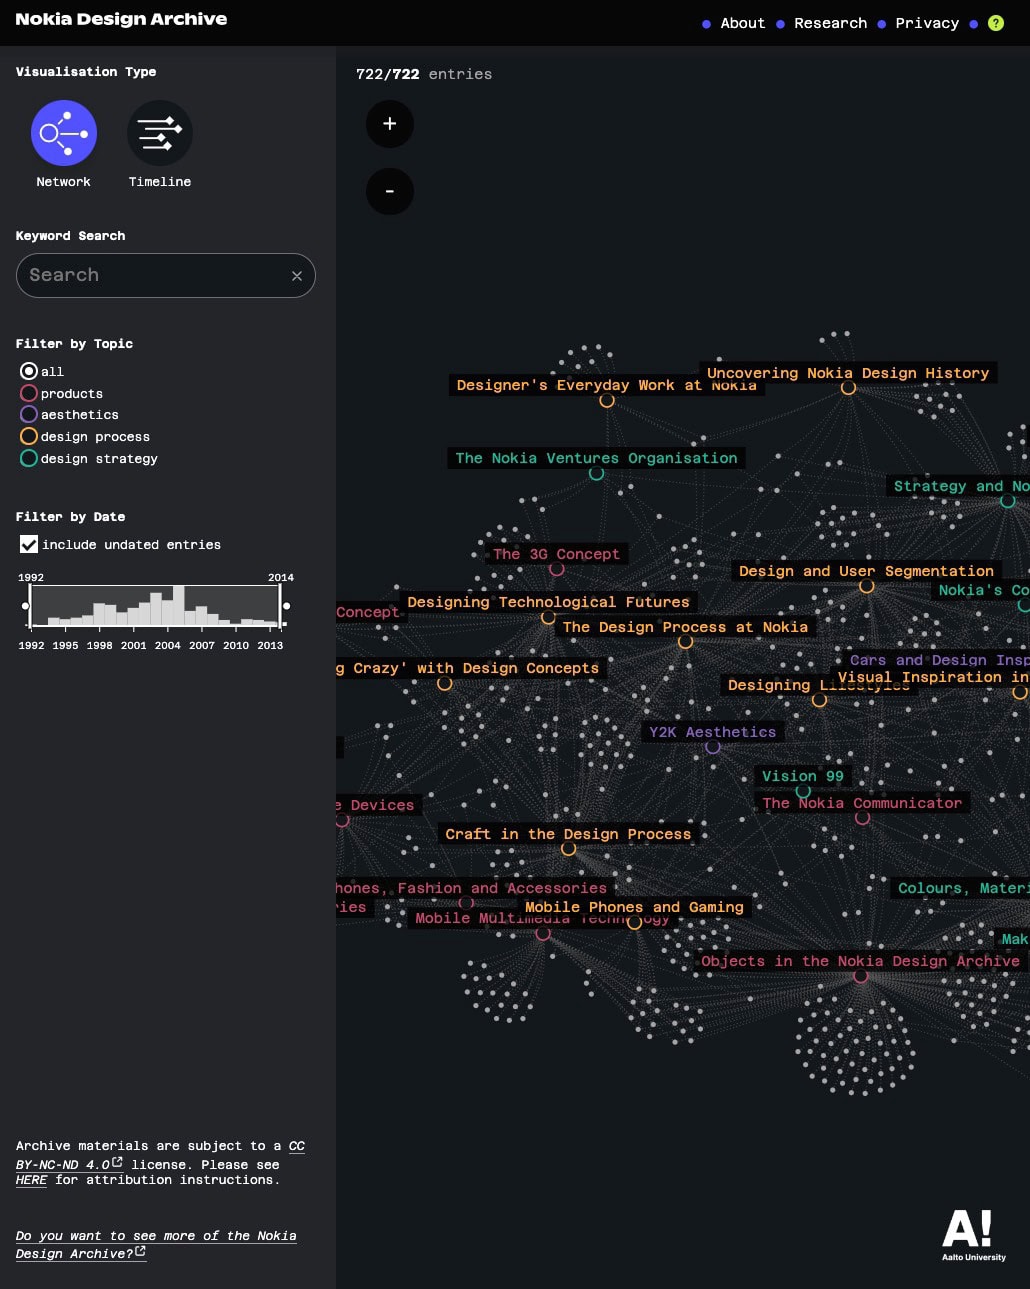Open 'Designing Technological Futures' node

coord(548,617)
